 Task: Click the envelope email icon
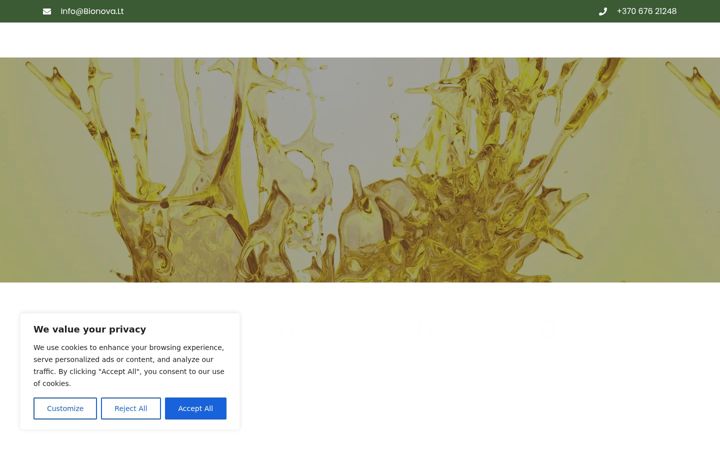pyautogui.click(x=47, y=11)
